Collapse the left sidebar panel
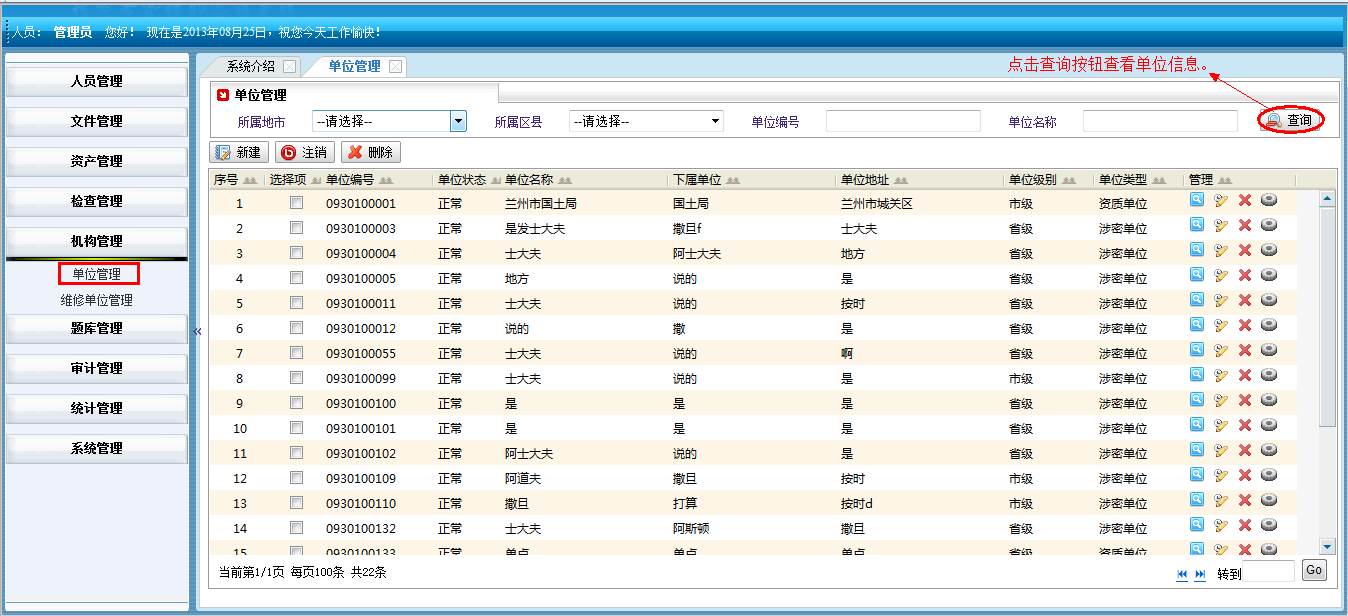Screen dimensions: 1348x616 [197, 332]
